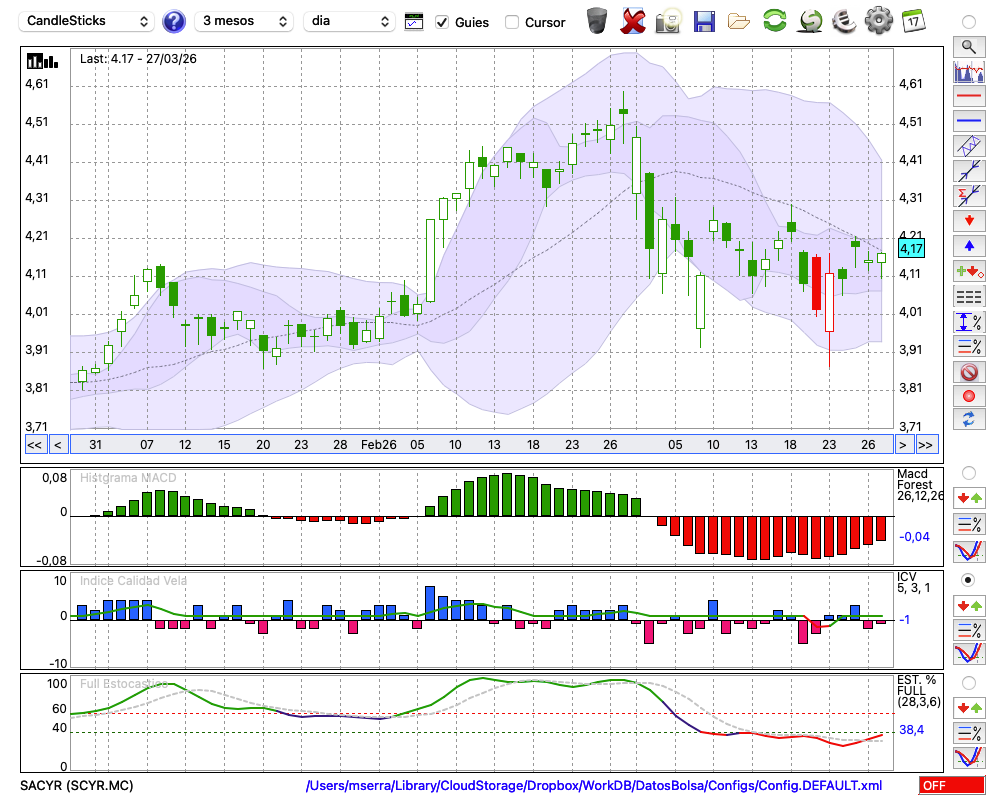This screenshot has width=1000, height=800.
Task: Click the red down arrow marker tool
Action: pyautogui.click(x=969, y=221)
